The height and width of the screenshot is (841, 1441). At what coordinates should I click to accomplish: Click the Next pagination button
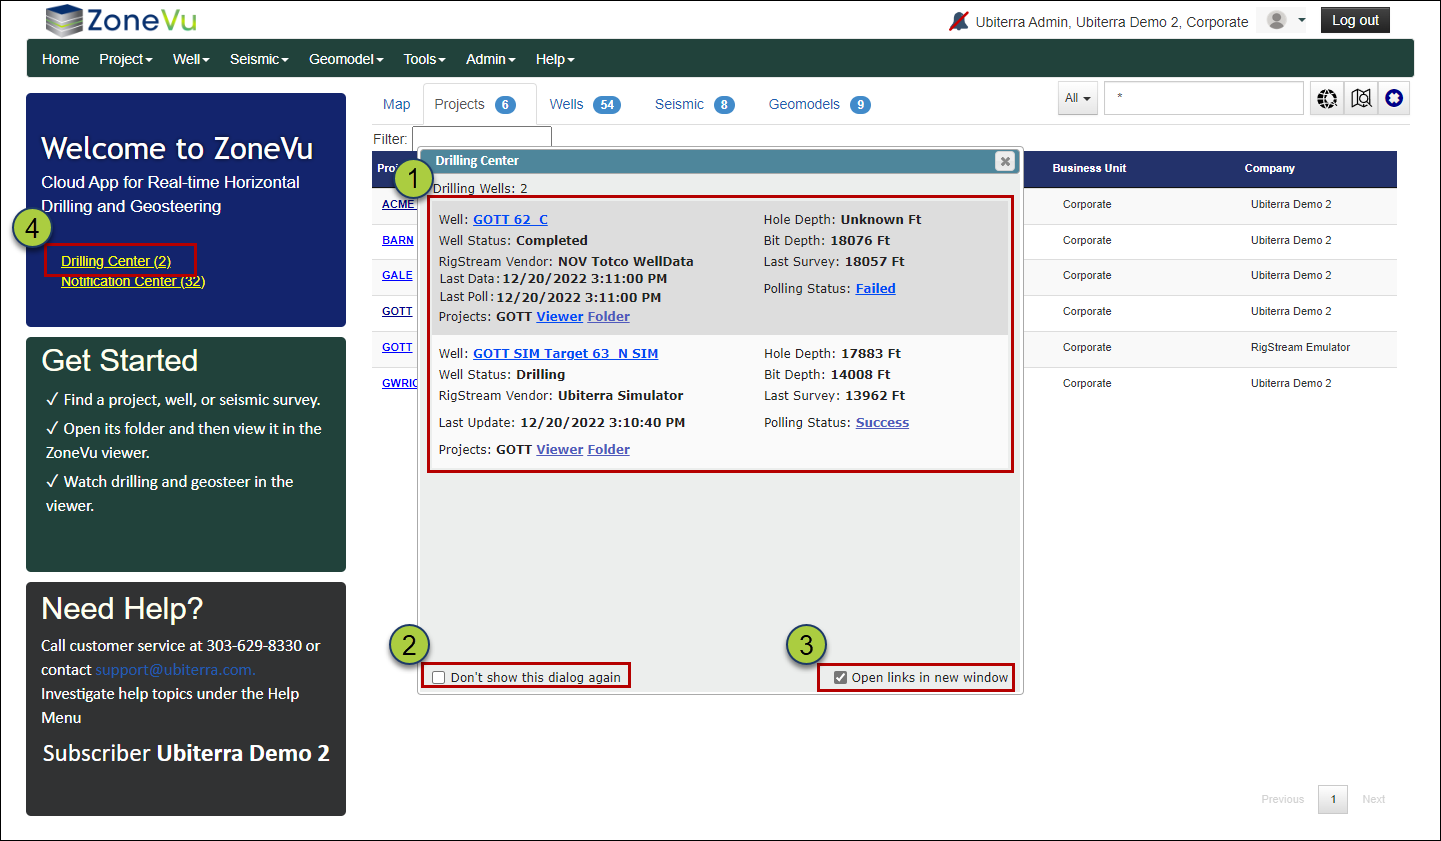click(x=1374, y=799)
